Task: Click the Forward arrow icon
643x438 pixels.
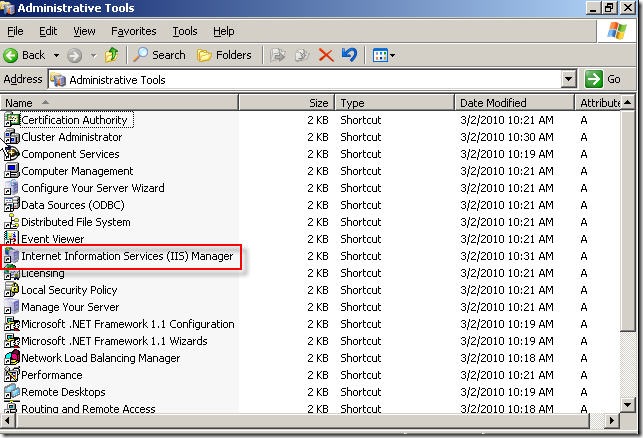Action: 74,55
